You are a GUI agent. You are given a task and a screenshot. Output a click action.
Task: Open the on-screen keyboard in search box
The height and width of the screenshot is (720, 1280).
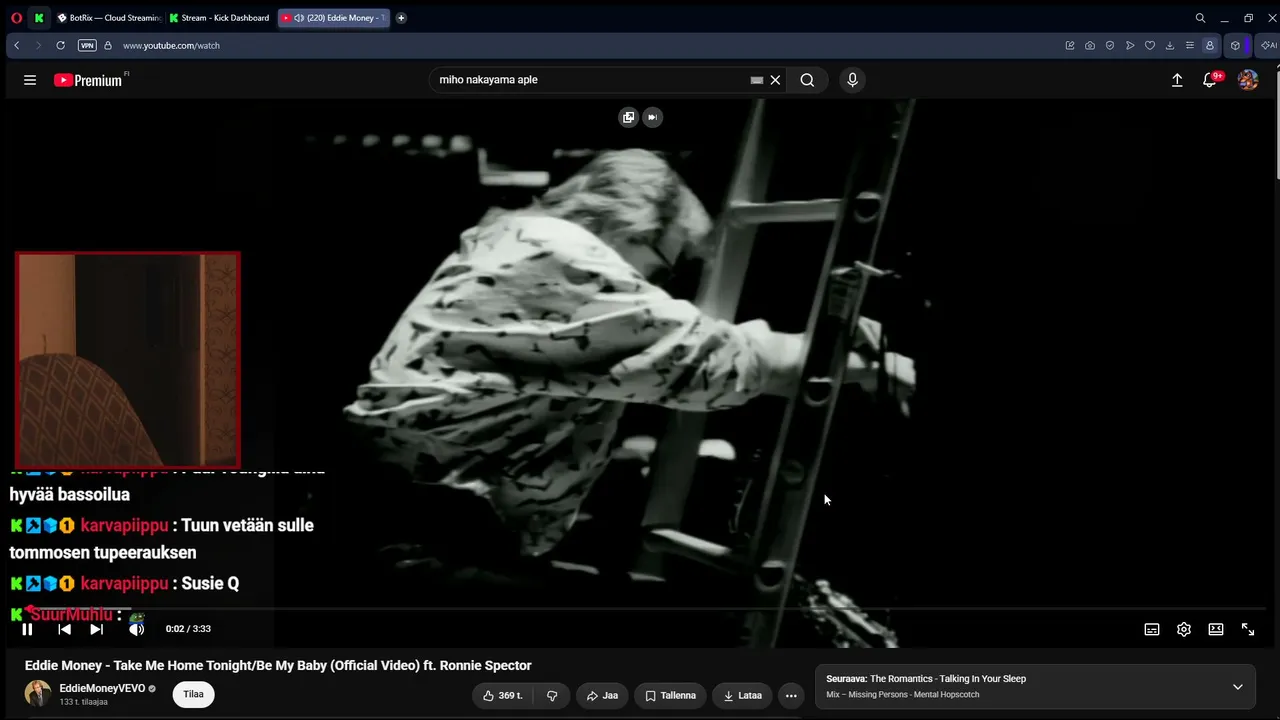(757, 80)
